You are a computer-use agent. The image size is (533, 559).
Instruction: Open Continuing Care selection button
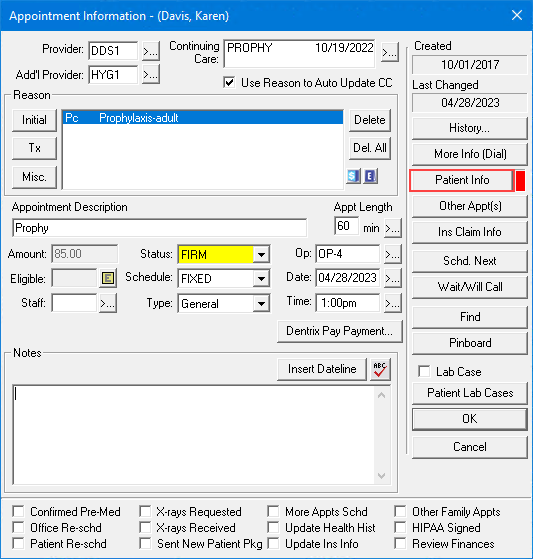(389, 52)
